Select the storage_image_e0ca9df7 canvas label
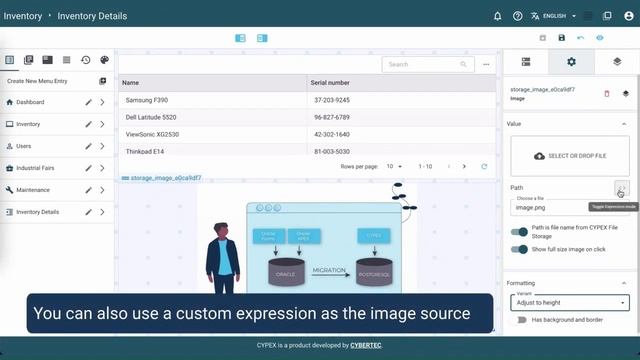 (162, 178)
